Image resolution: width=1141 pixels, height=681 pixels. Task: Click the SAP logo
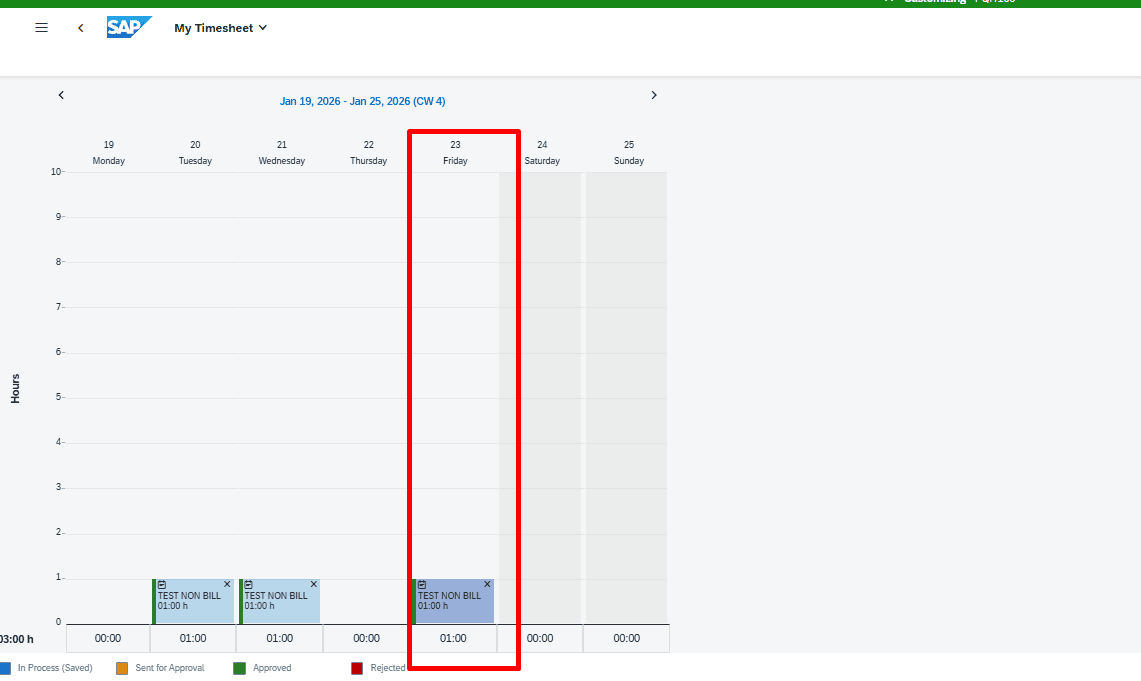[129, 27]
